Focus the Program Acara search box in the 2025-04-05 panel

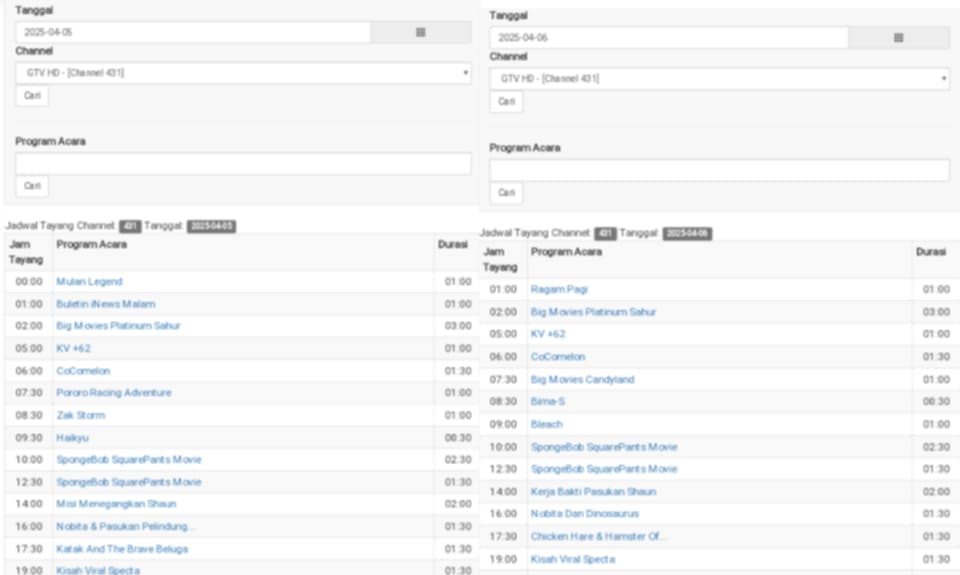(243, 164)
